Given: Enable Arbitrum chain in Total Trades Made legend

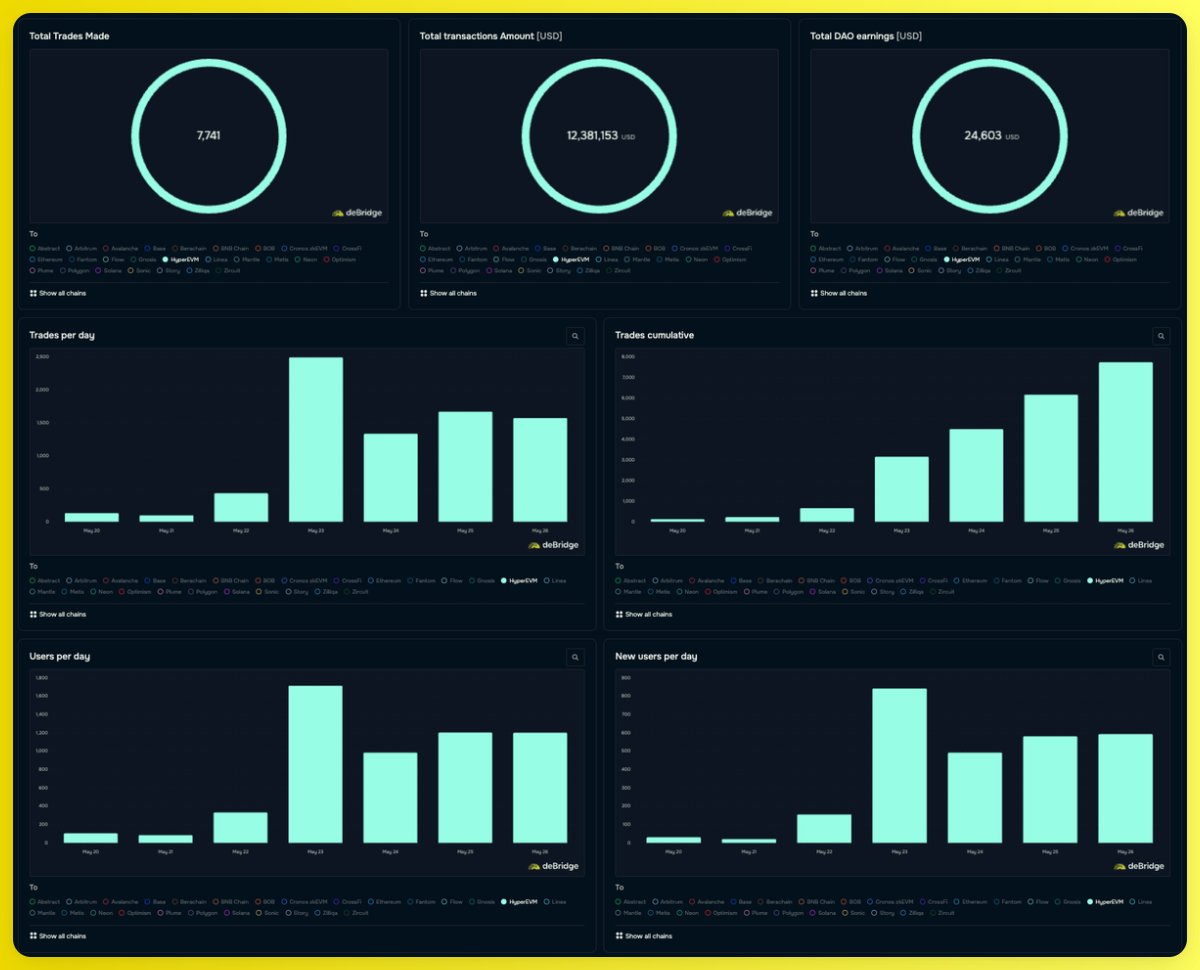Looking at the screenshot, I should click(x=82, y=248).
